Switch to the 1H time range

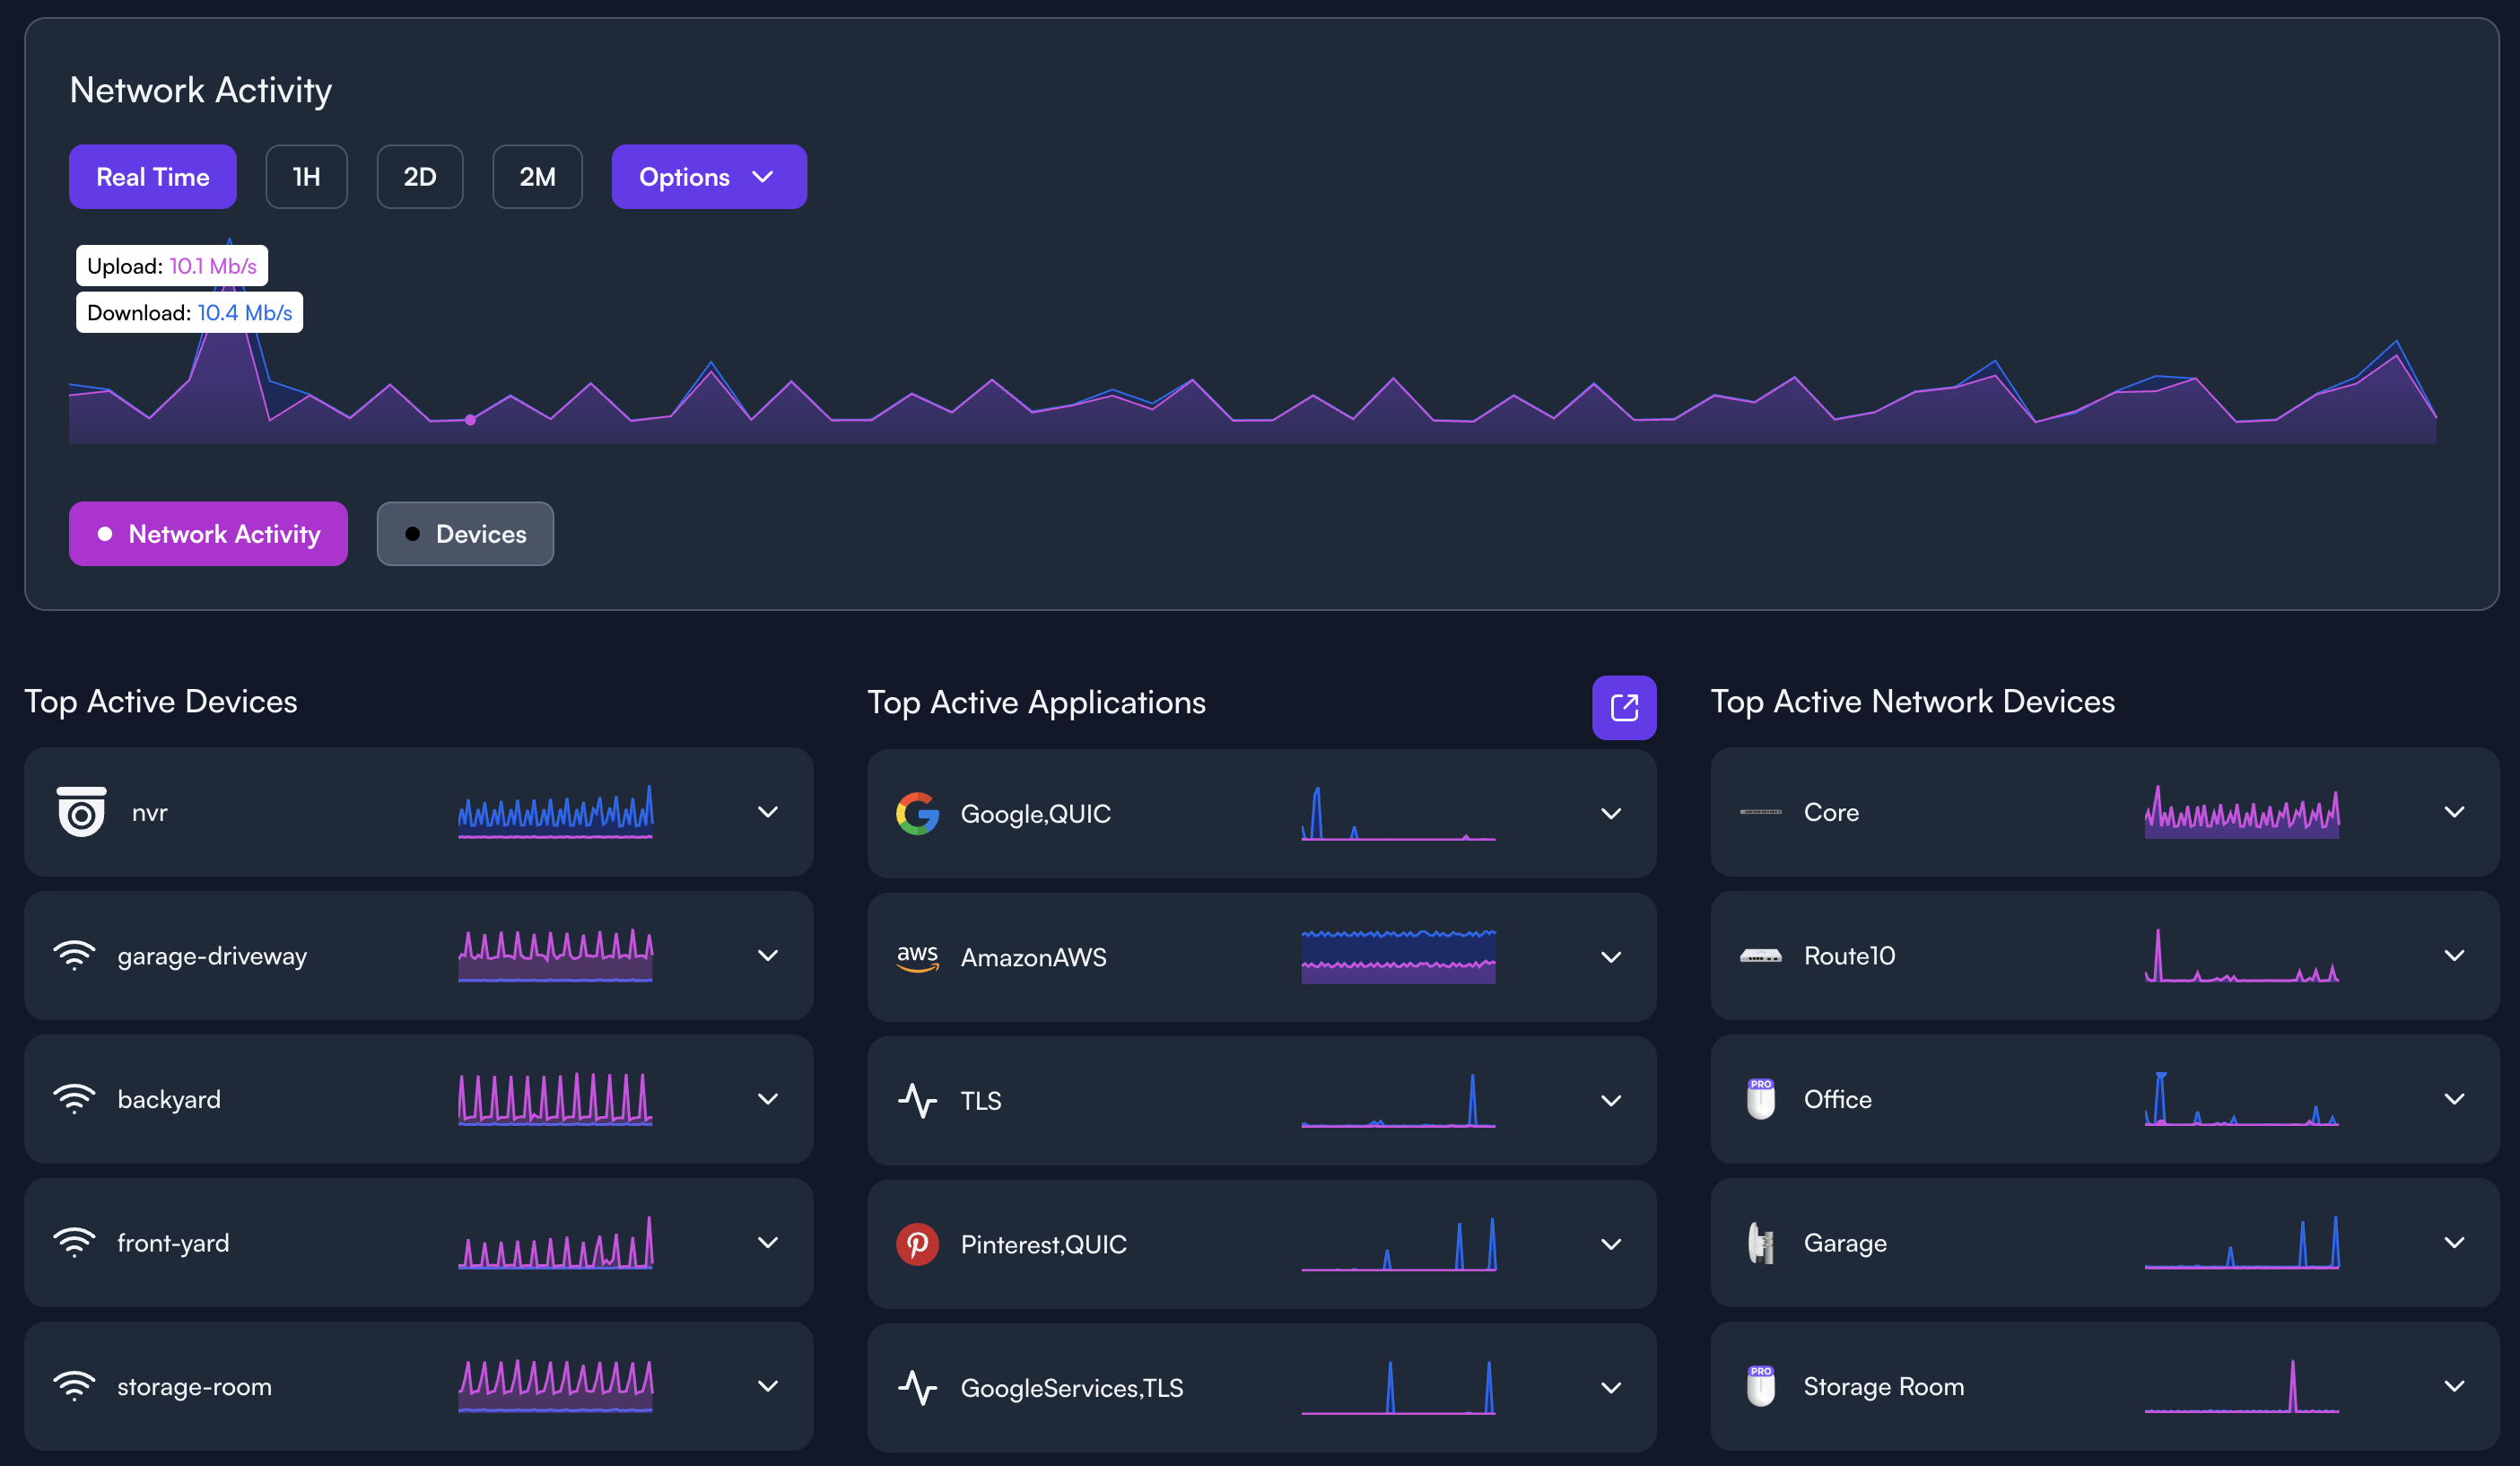click(306, 177)
